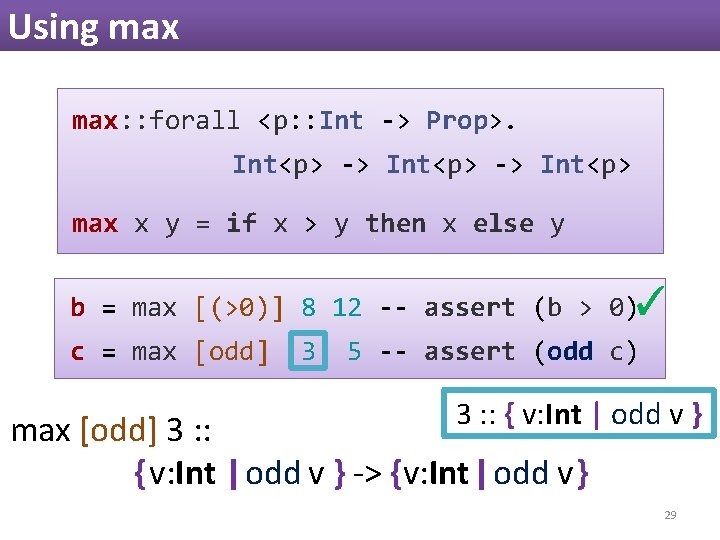Click the 'assert (odd c)' comment
Viewport: 720px width, 540px height.
point(530,352)
